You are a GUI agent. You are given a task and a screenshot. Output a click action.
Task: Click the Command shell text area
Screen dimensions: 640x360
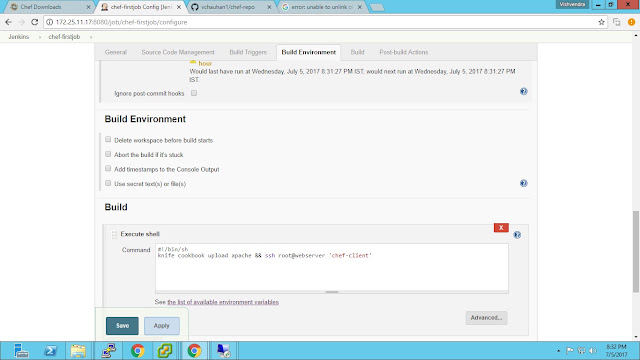pos(331,267)
